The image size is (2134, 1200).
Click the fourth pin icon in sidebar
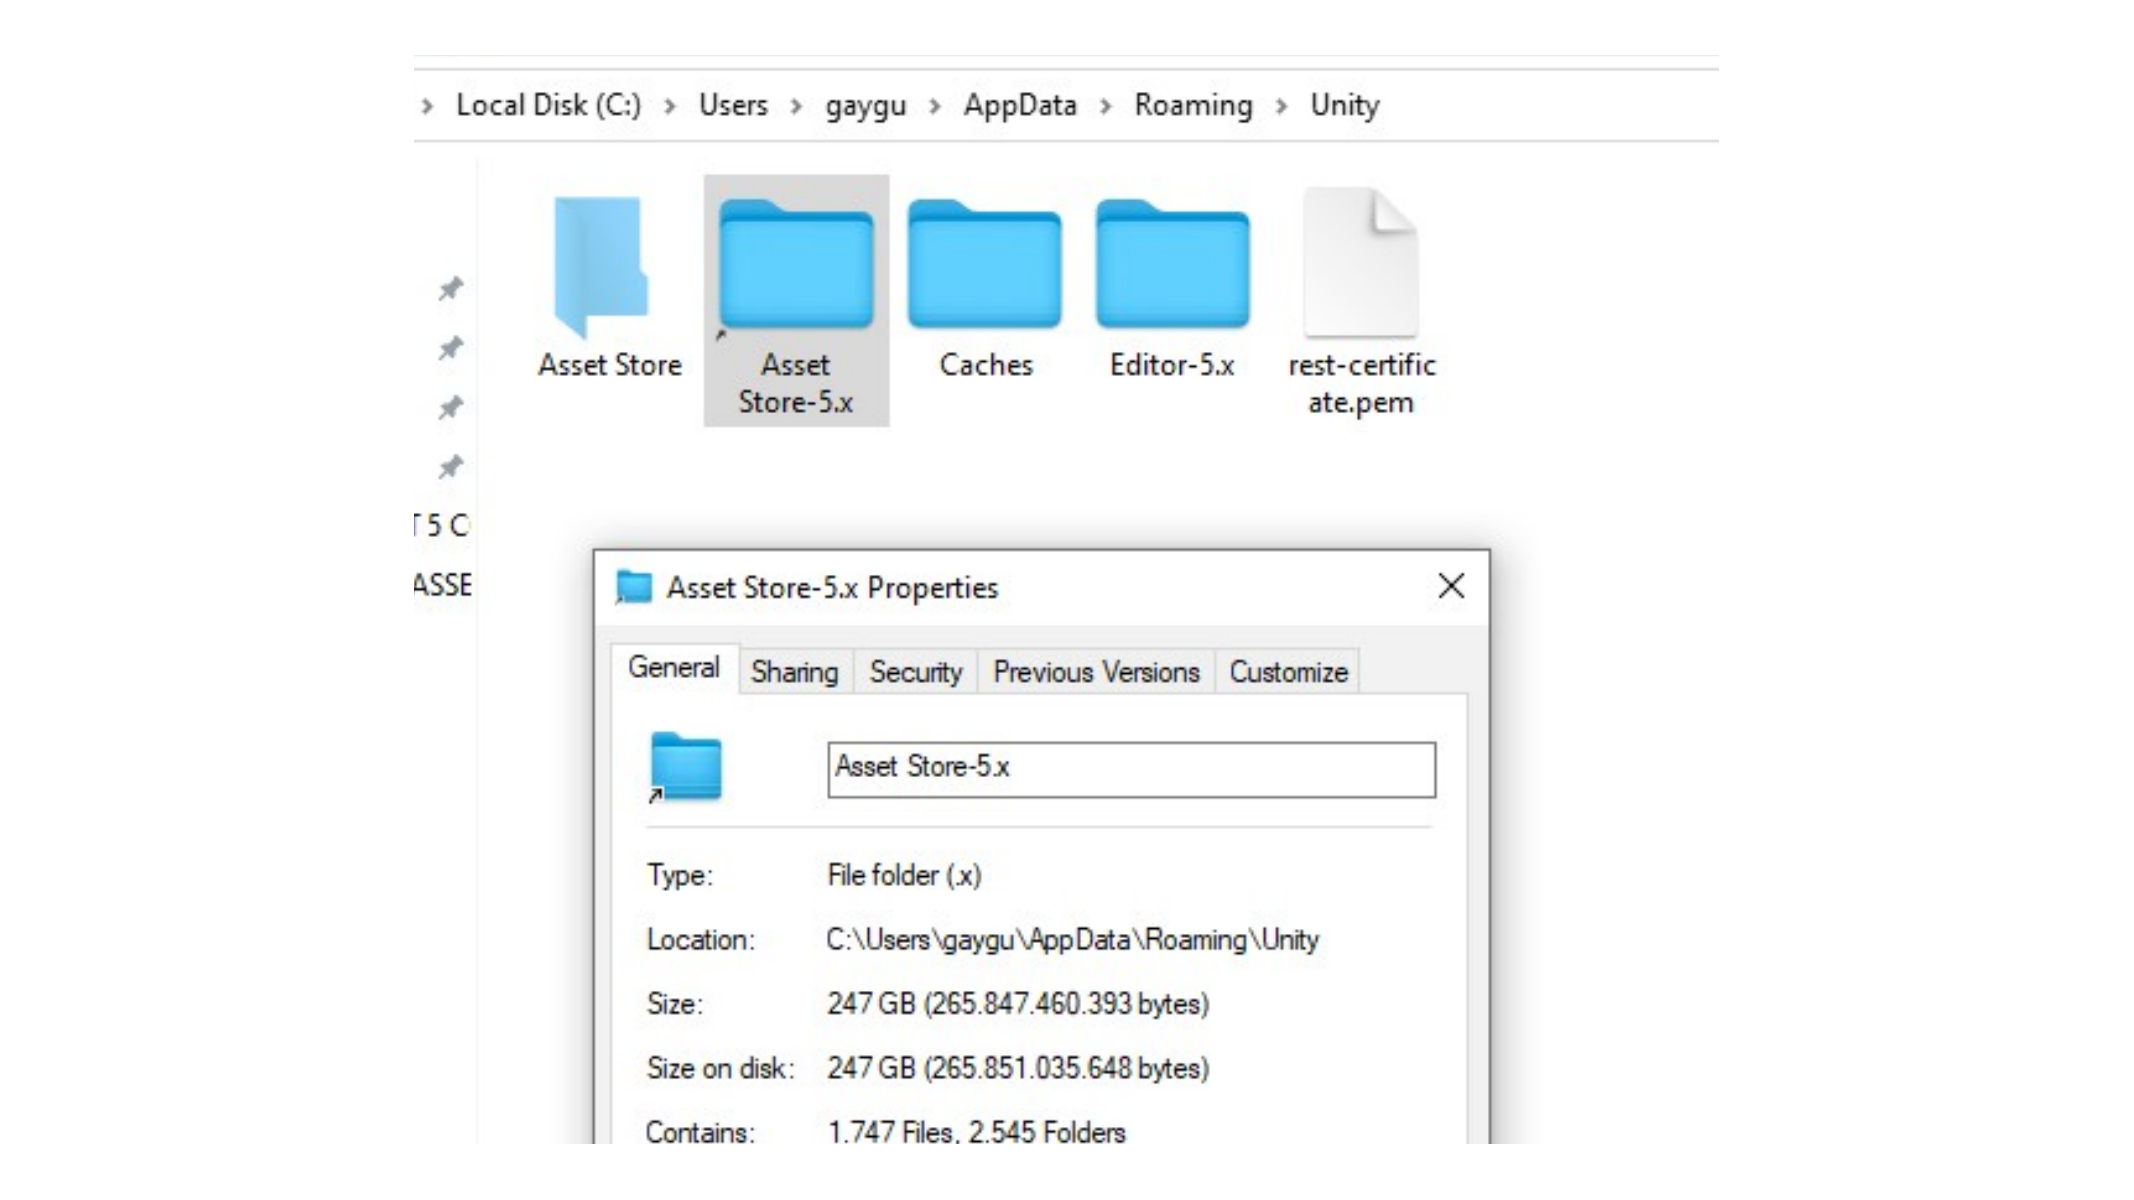tap(451, 467)
